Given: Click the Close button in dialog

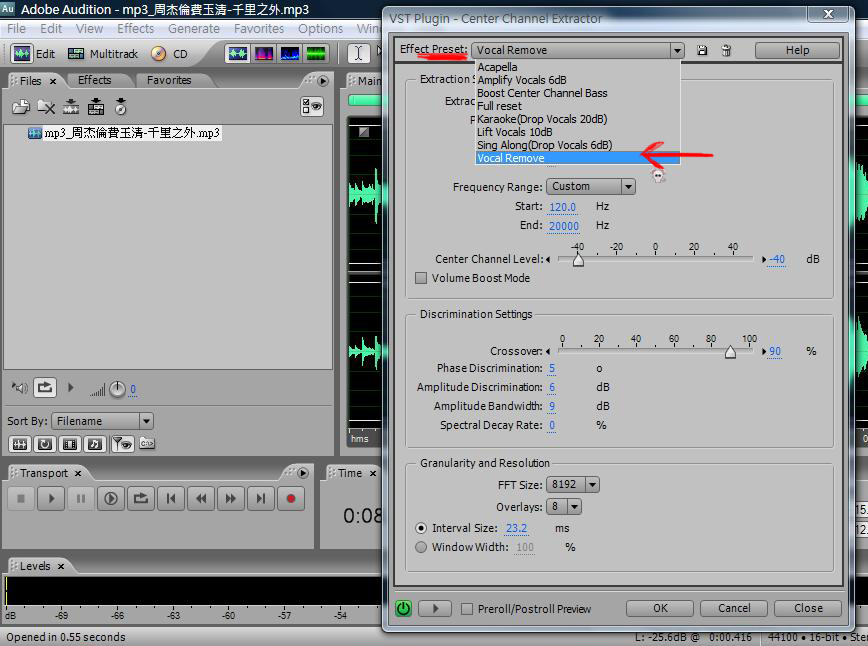Looking at the screenshot, I should [808, 608].
